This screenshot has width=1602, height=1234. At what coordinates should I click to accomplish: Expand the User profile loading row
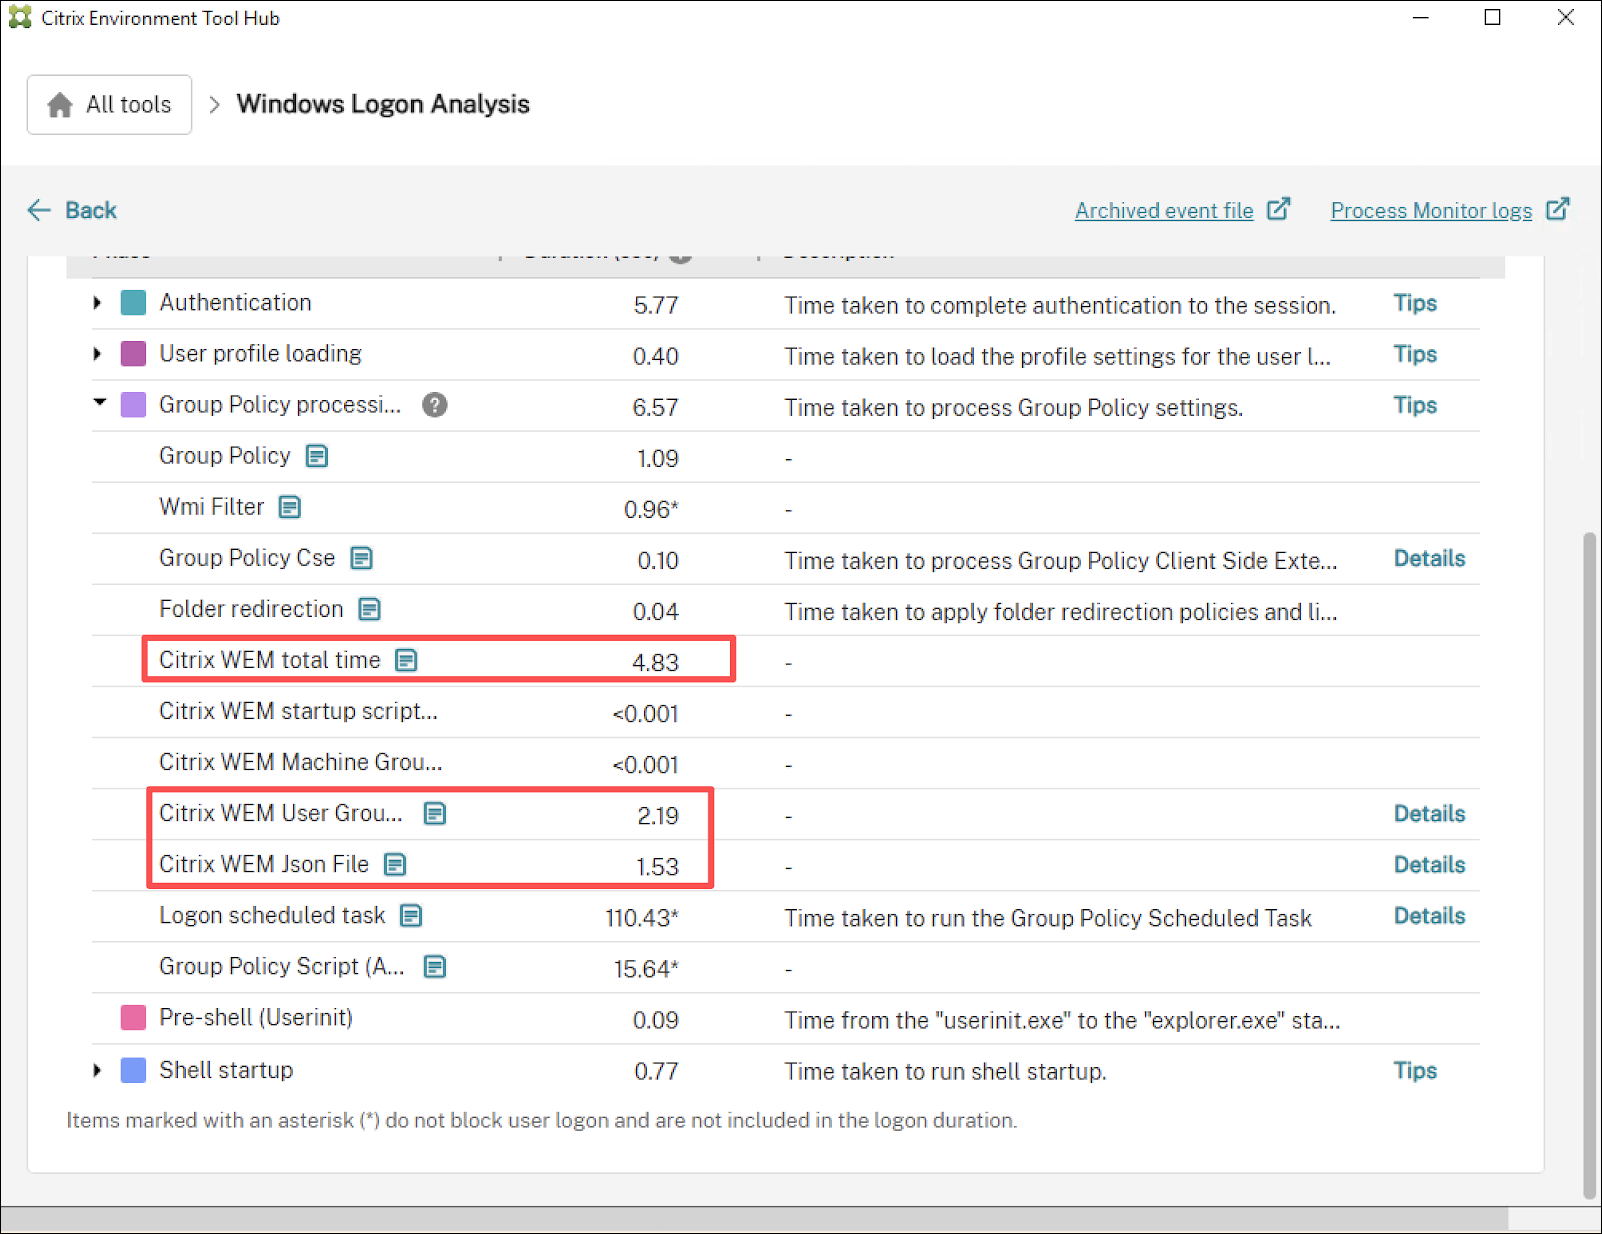click(x=97, y=354)
